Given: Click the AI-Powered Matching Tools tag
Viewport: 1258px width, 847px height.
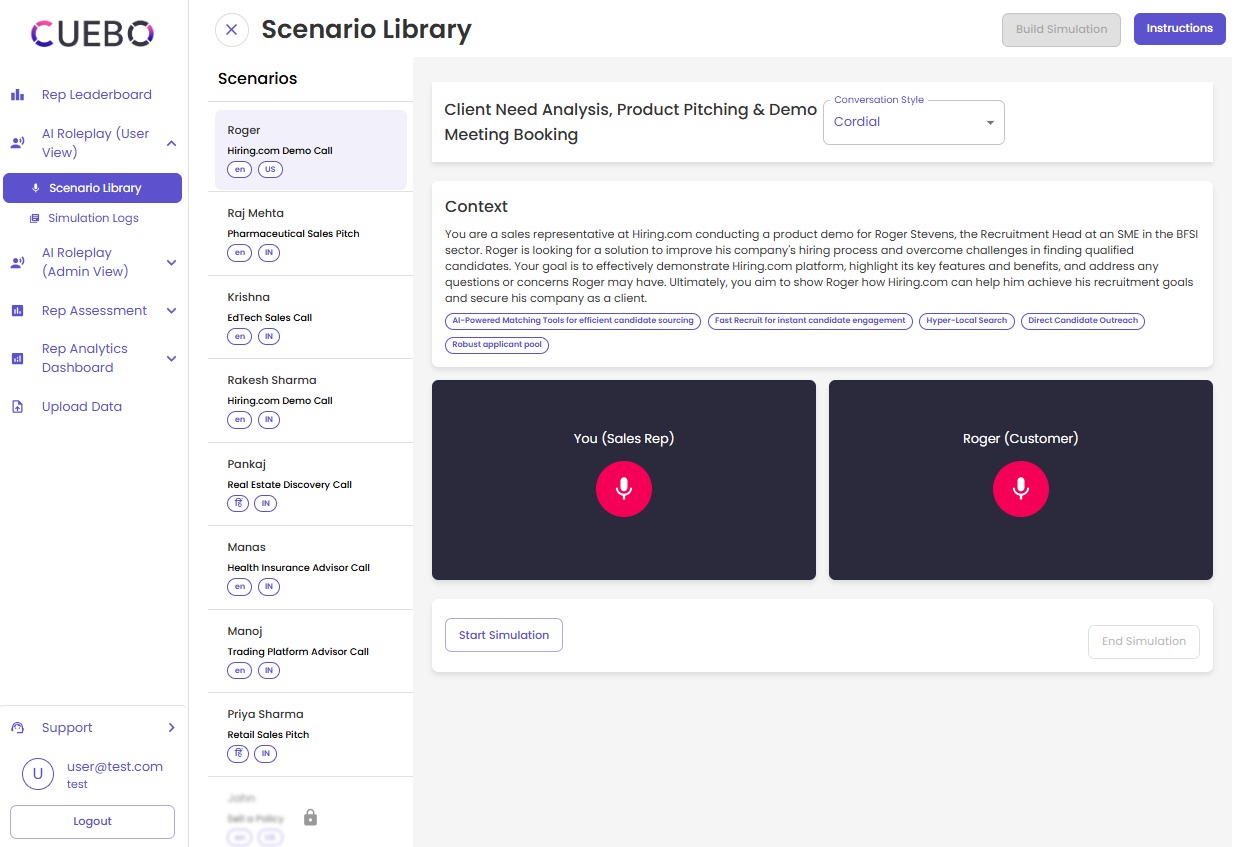Looking at the screenshot, I should [573, 321].
